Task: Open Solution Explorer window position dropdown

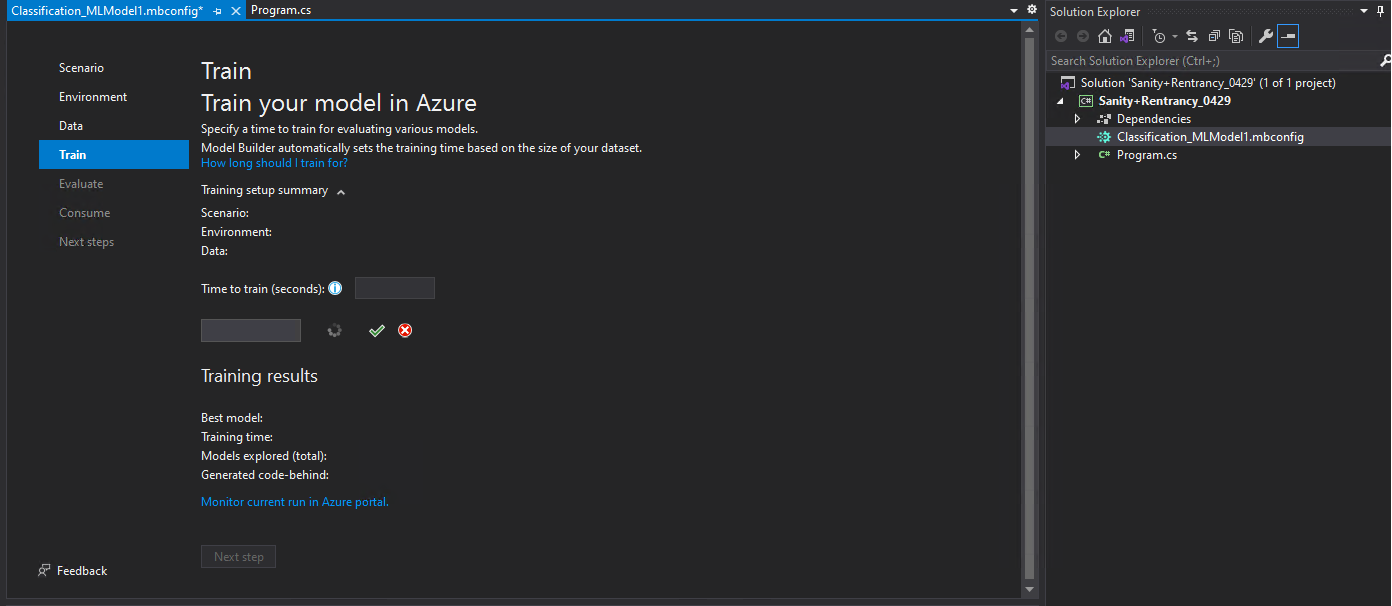Action: click(1366, 11)
